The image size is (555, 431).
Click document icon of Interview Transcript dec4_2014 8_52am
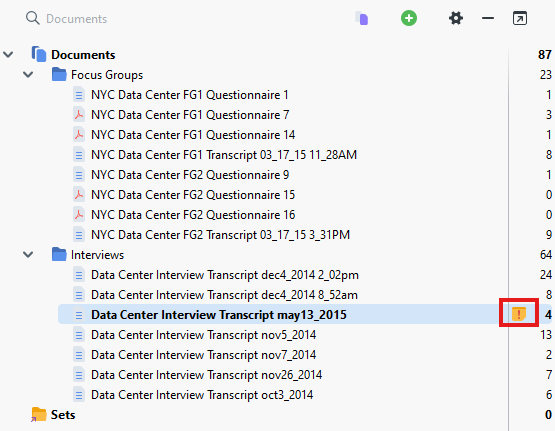(x=79, y=295)
